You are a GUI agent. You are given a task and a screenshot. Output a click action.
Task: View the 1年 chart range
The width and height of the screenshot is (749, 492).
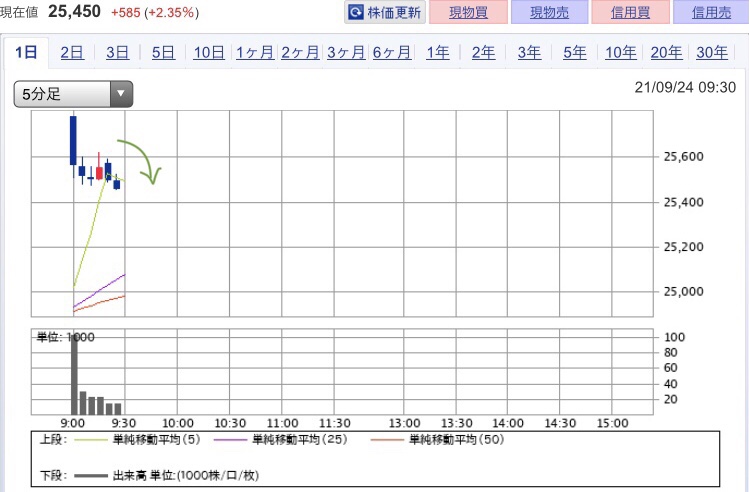[x=438, y=52]
